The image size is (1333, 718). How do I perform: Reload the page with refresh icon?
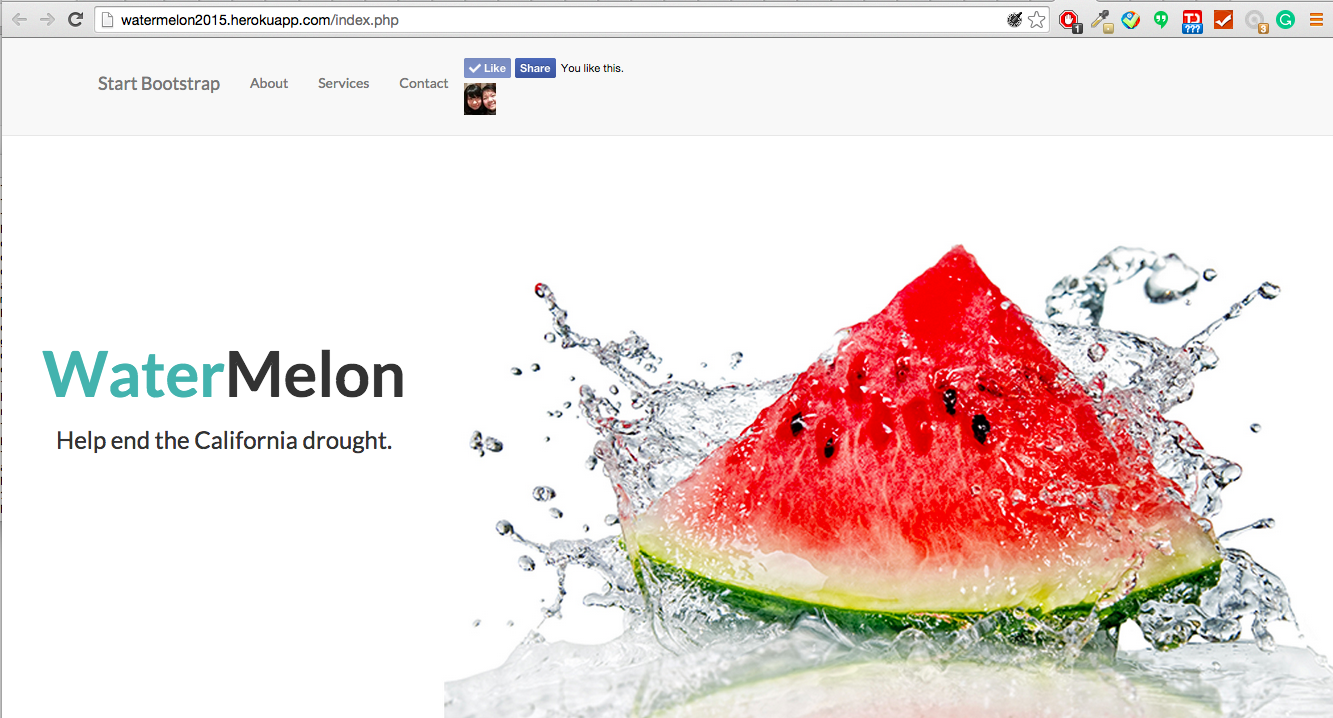pos(75,19)
